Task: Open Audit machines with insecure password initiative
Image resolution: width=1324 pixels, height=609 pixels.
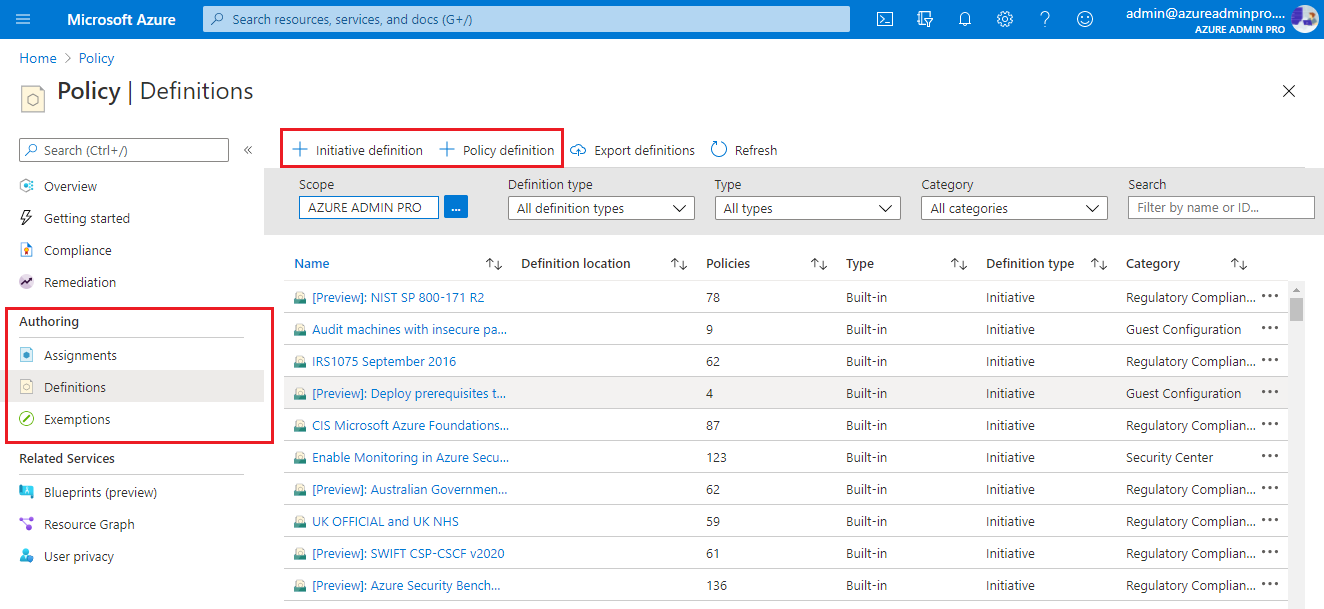Action: [409, 329]
